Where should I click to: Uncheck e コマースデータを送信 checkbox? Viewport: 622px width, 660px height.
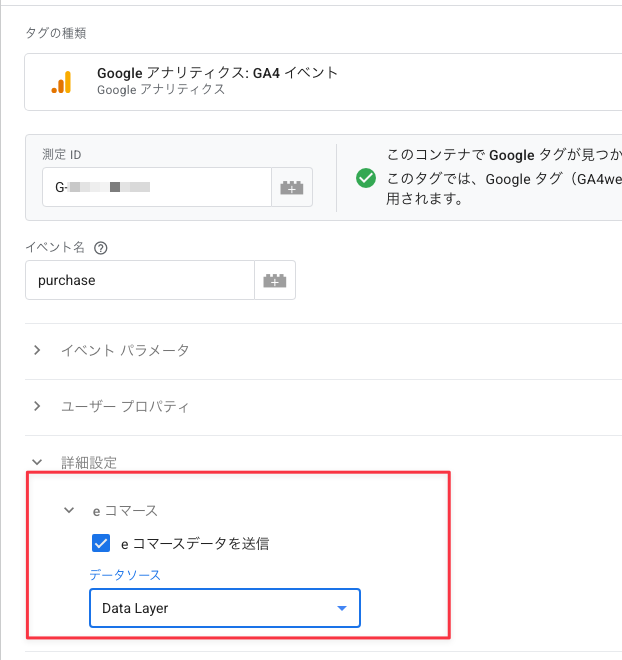click(x=101, y=543)
